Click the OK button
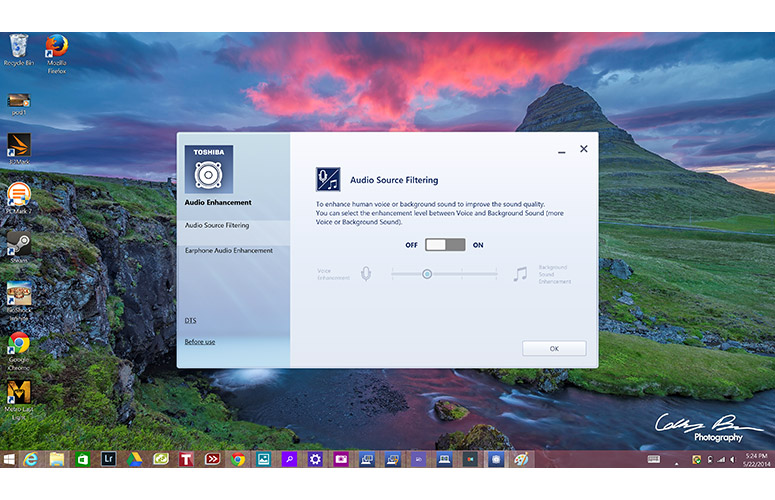Image resolution: width=775 pixels, height=500 pixels. [x=554, y=348]
